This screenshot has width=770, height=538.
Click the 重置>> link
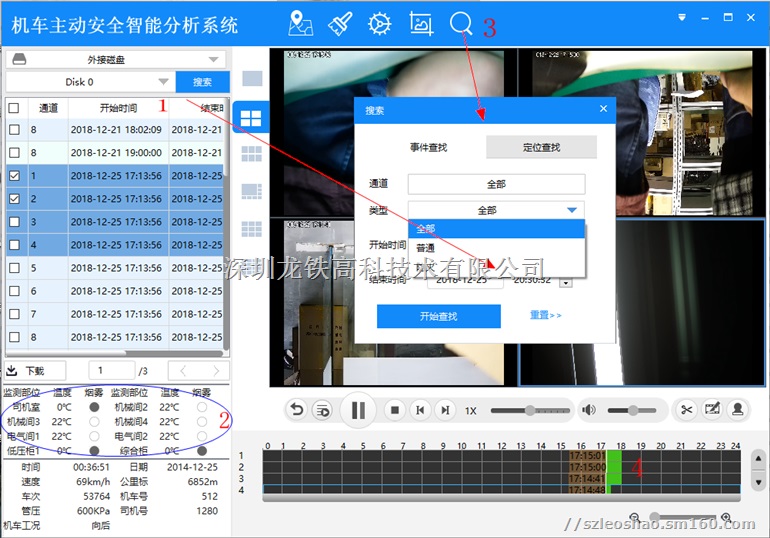point(546,315)
